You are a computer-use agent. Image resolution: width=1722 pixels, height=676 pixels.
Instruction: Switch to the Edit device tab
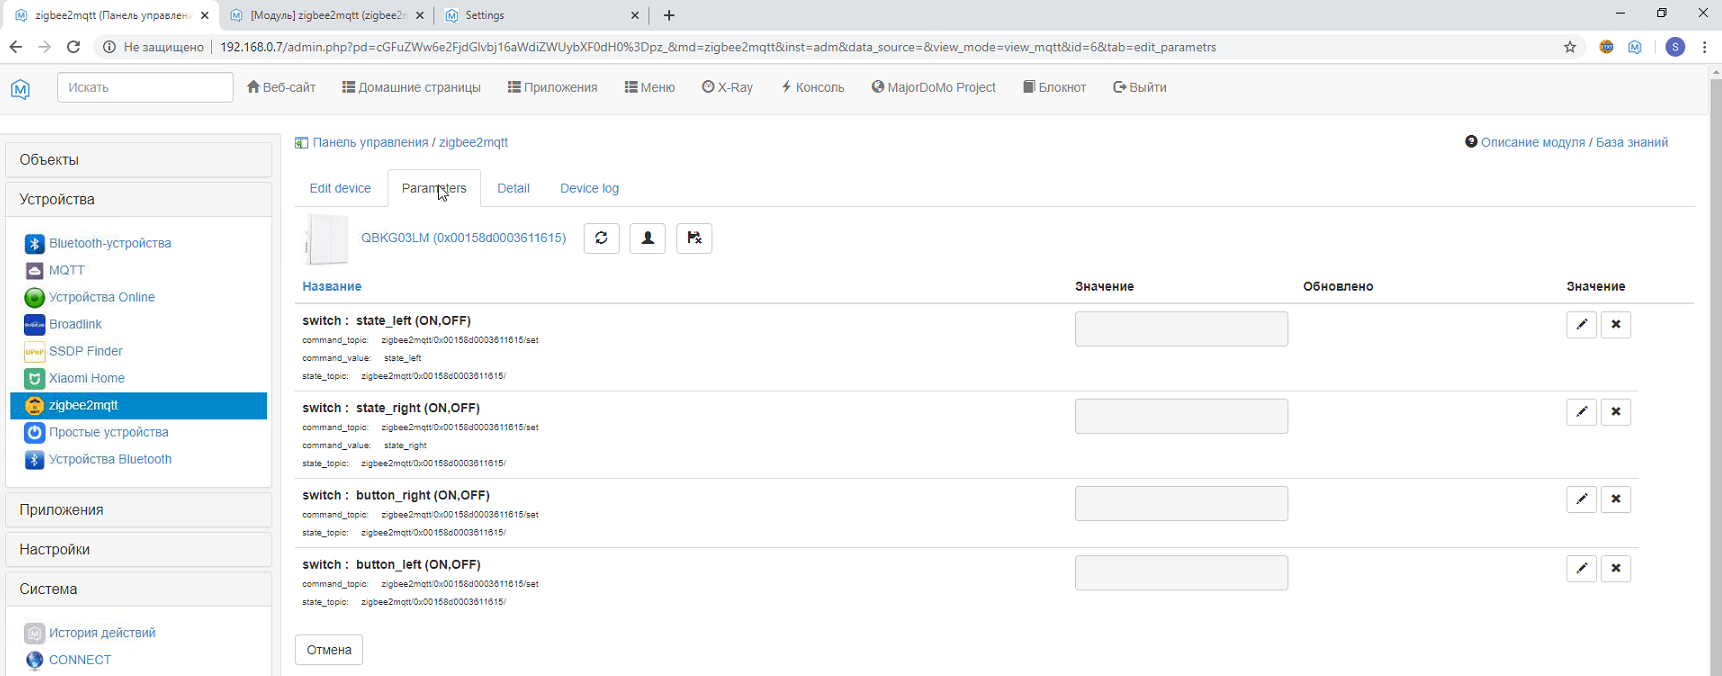click(x=340, y=188)
